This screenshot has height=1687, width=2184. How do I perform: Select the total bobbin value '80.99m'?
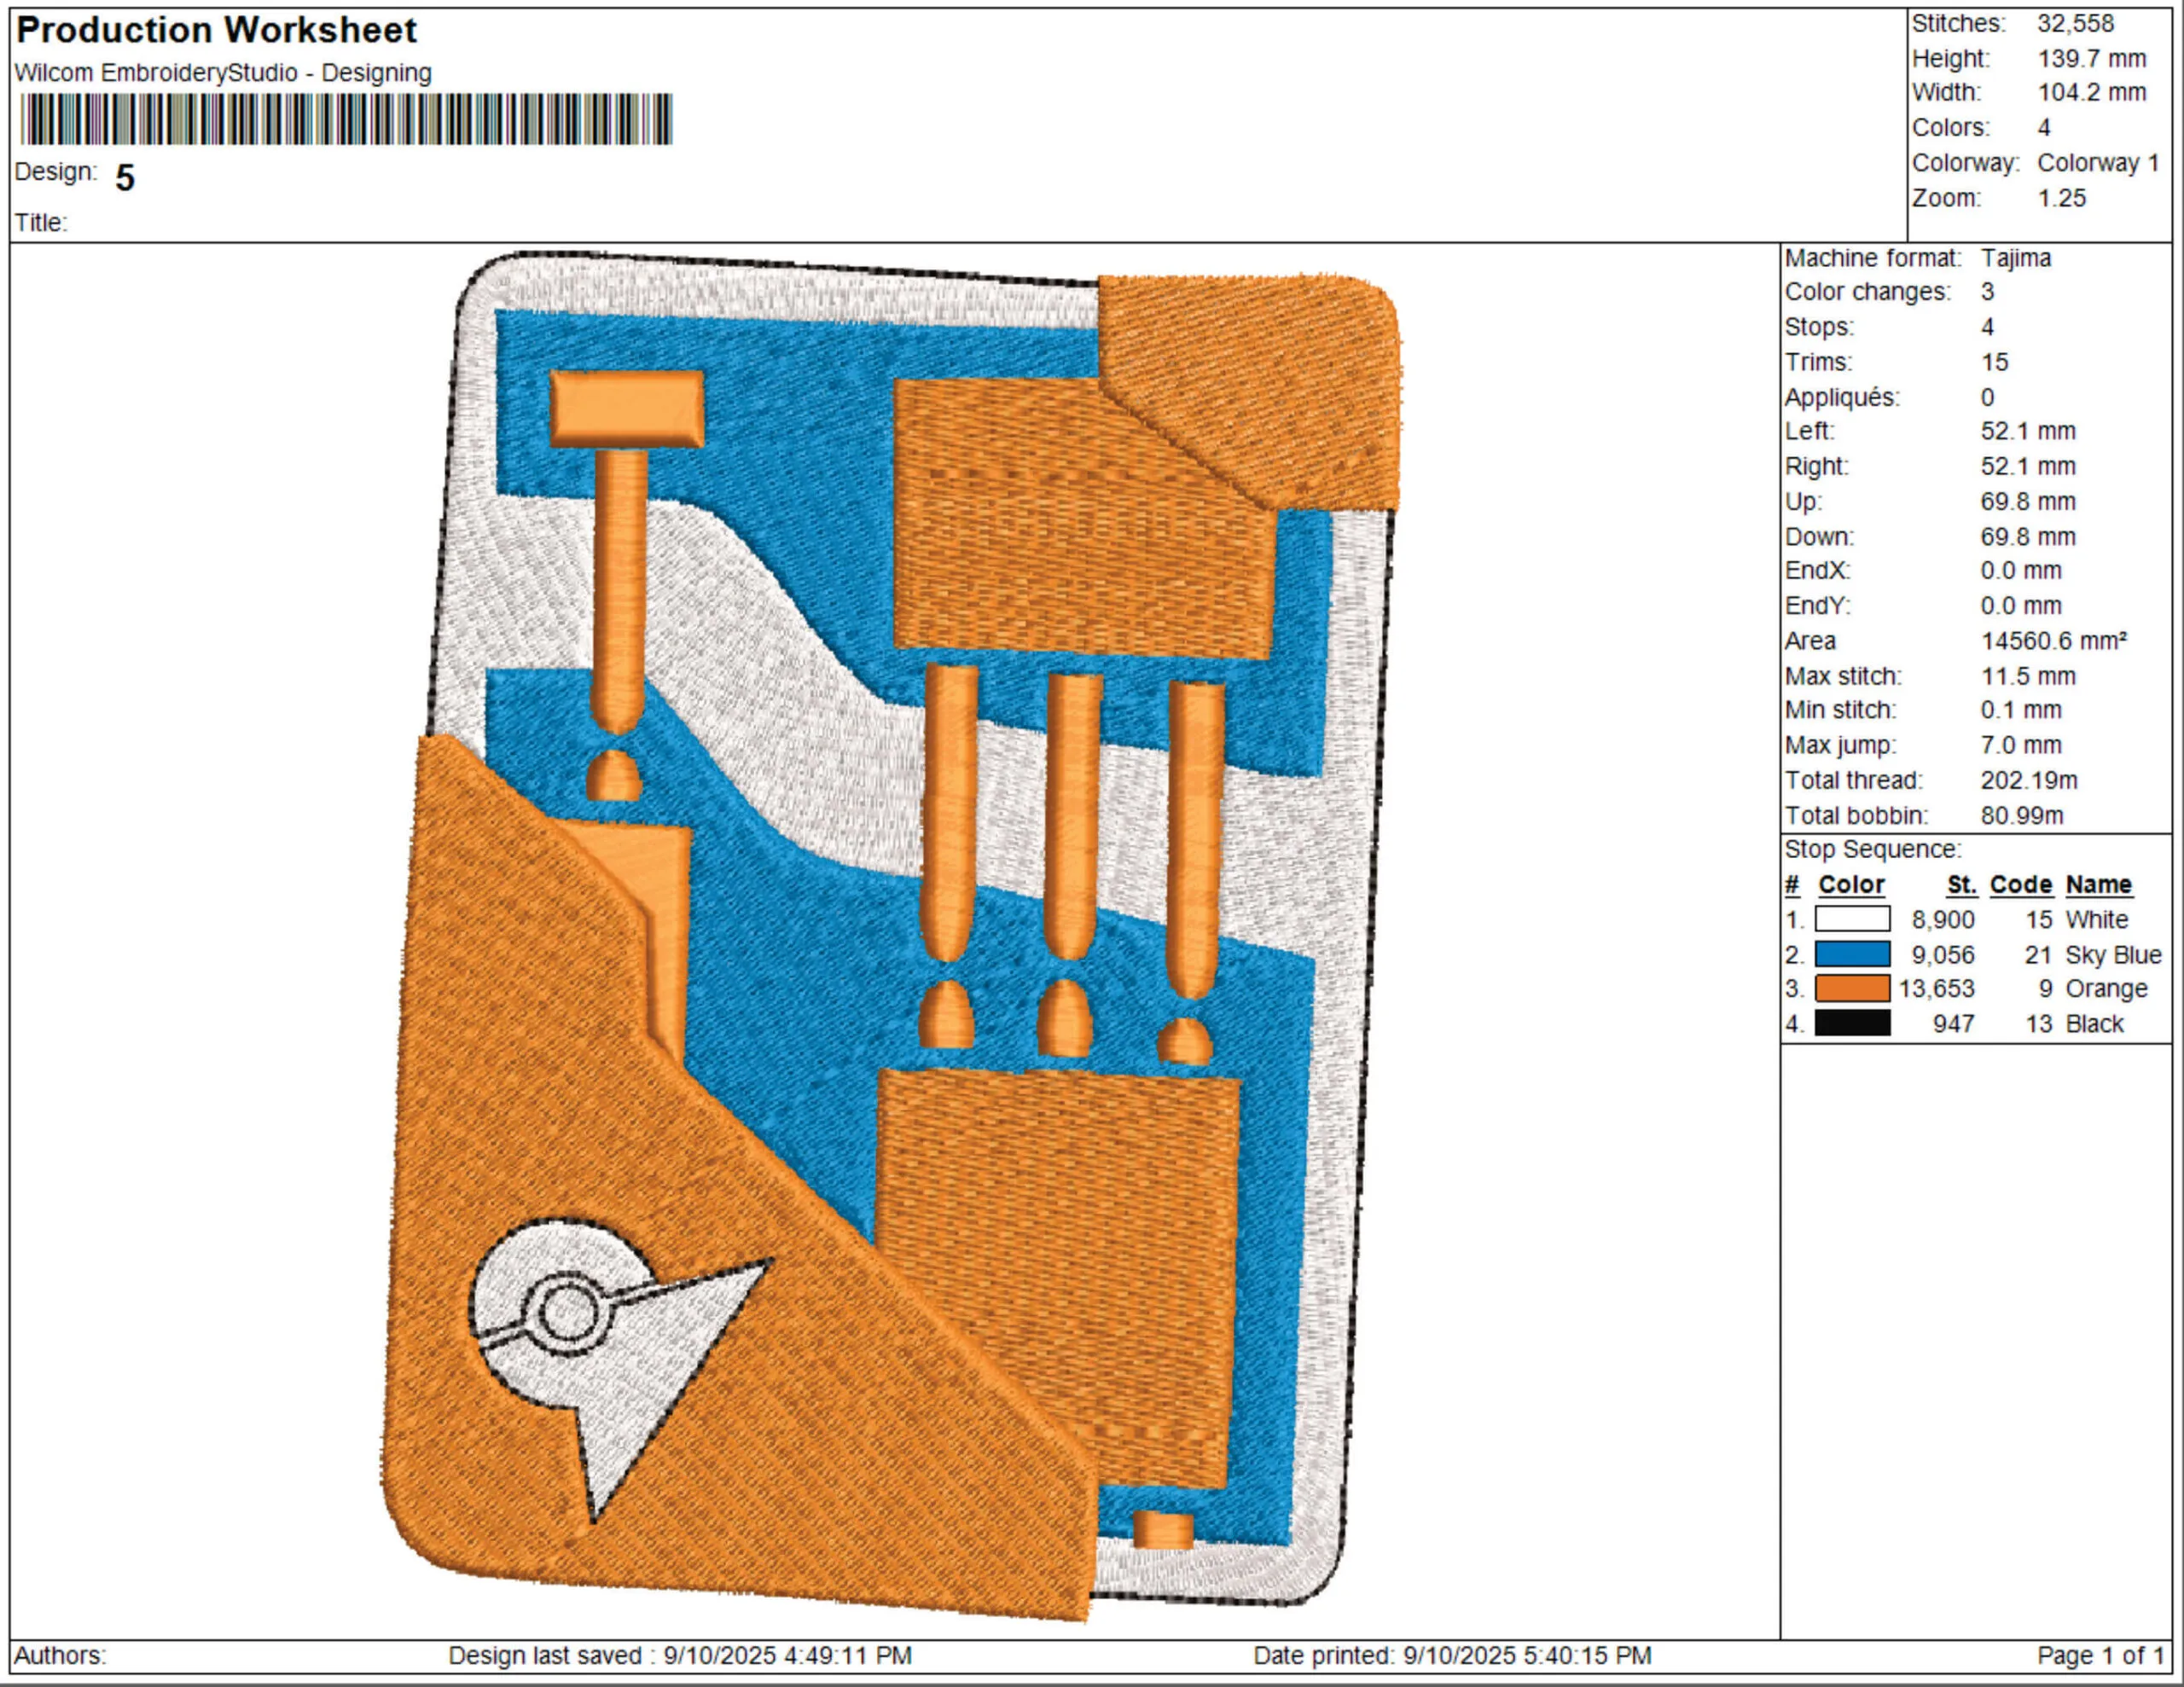pyautogui.click(x=2022, y=815)
